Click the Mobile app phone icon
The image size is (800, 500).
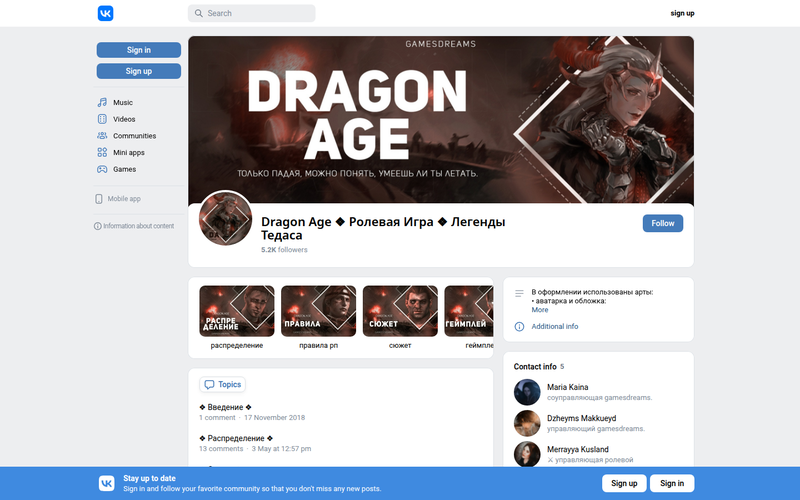click(99, 199)
